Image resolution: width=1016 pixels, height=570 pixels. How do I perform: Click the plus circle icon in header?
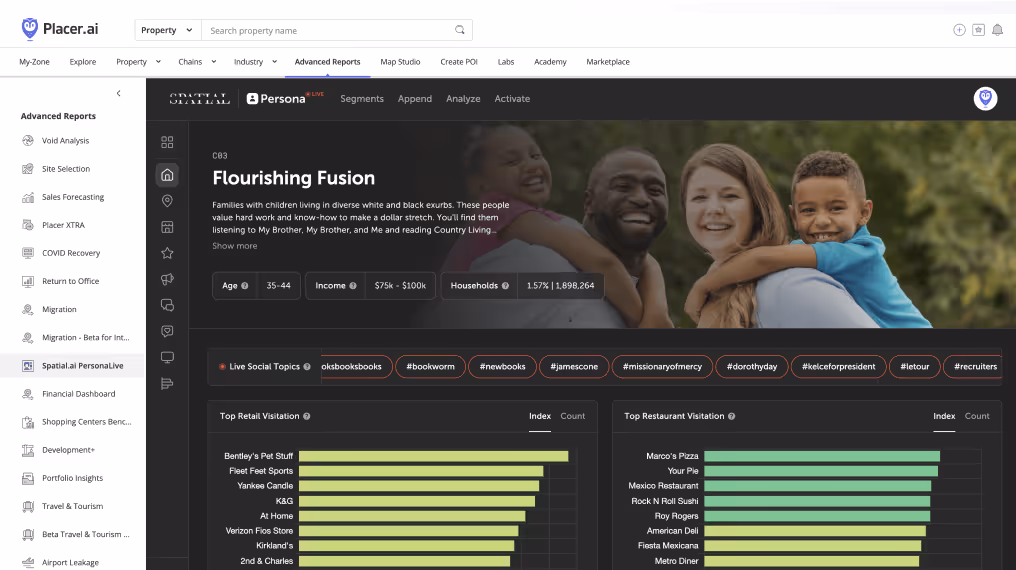(x=959, y=30)
